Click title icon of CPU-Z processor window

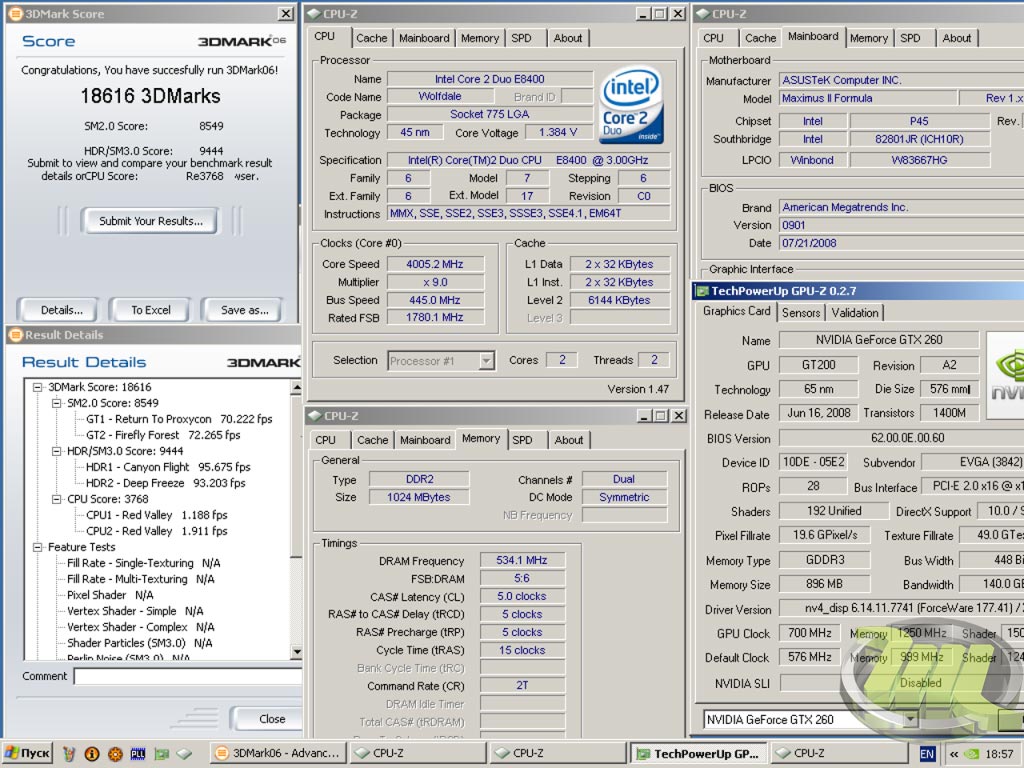(313, 14)
